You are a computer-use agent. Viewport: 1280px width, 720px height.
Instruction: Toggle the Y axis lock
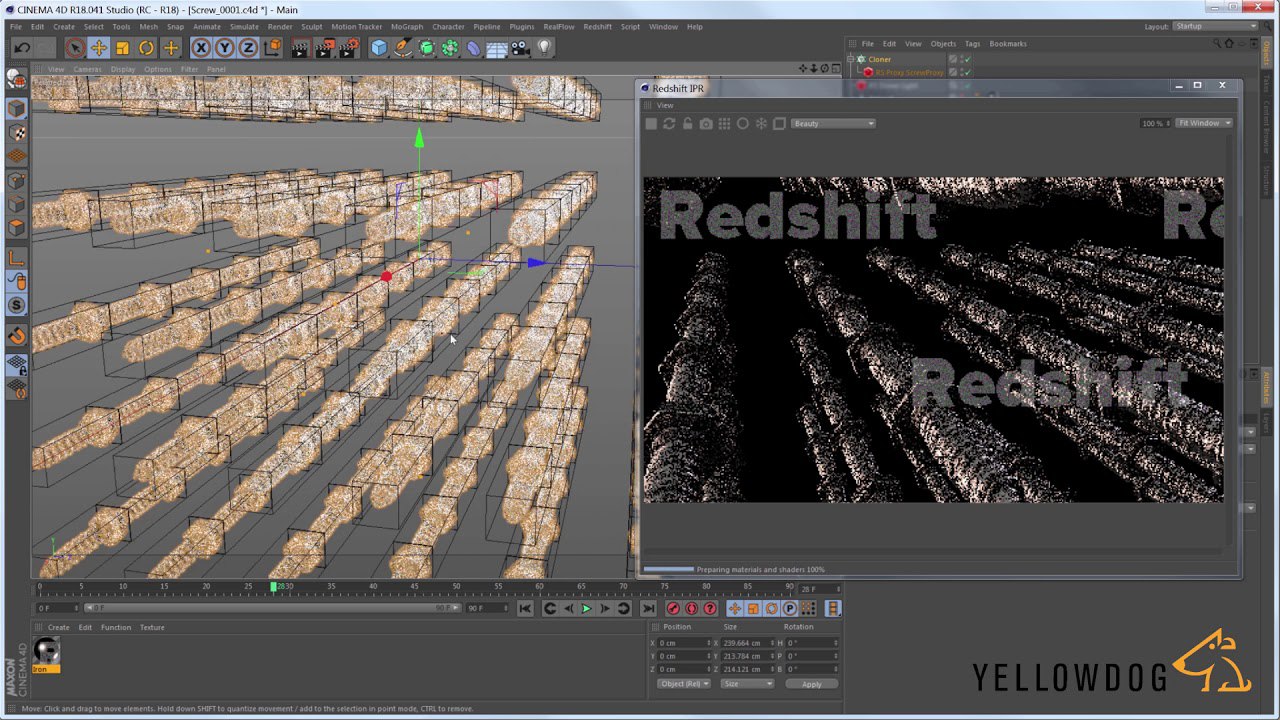click(225, 47)
